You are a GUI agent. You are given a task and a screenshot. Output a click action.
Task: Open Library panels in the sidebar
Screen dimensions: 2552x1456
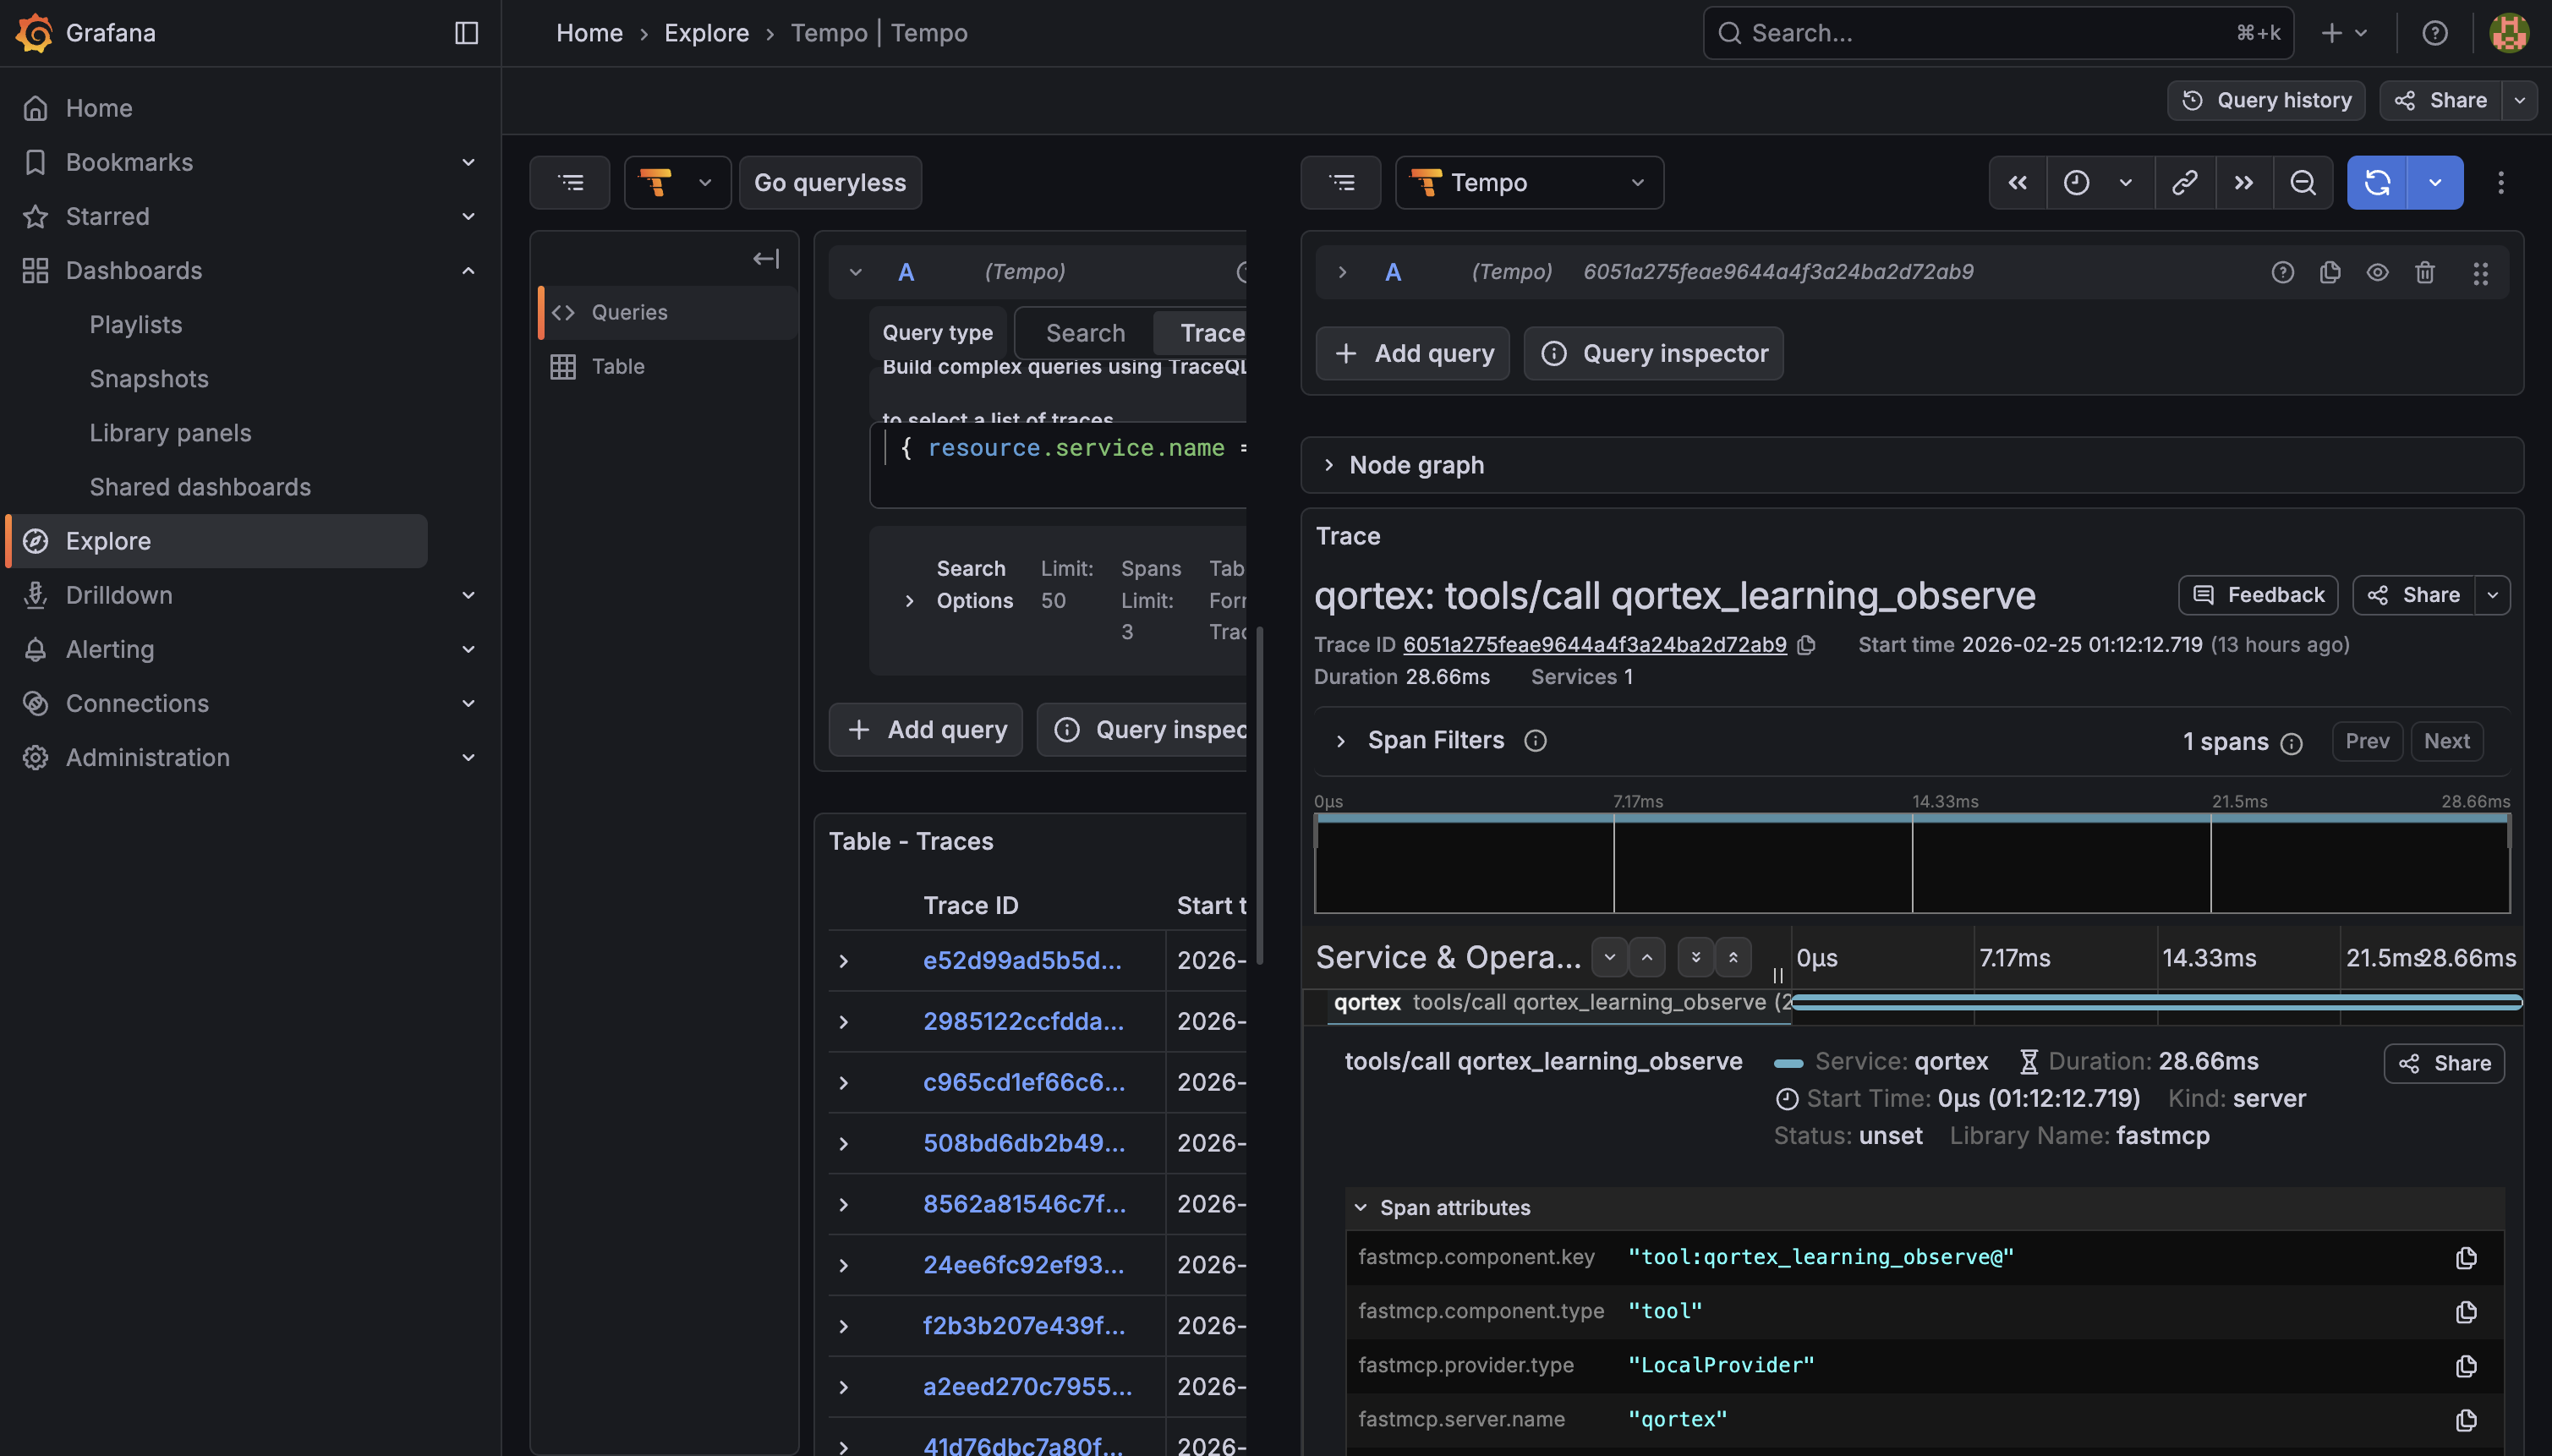[x=170, y=433]
